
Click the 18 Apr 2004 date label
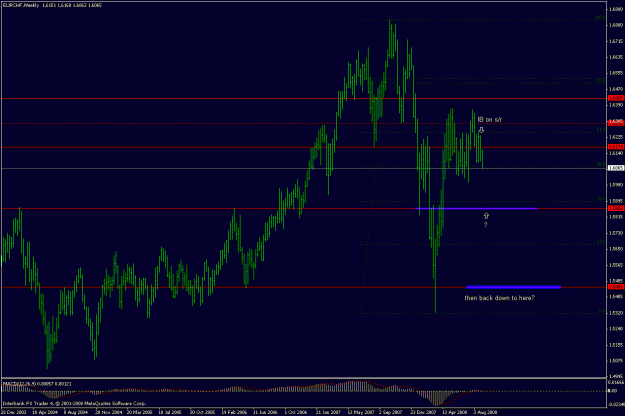(x=45, y=412)
